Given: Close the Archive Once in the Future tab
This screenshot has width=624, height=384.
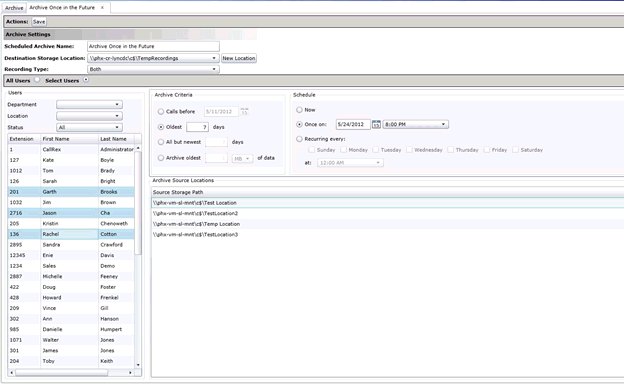Looking at the screenshot, I should click(x=102, y=8).
